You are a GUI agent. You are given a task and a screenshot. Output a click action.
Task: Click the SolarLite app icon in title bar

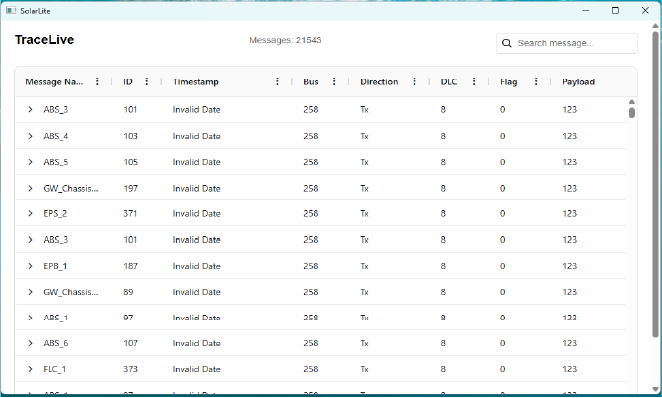point(11,11)
